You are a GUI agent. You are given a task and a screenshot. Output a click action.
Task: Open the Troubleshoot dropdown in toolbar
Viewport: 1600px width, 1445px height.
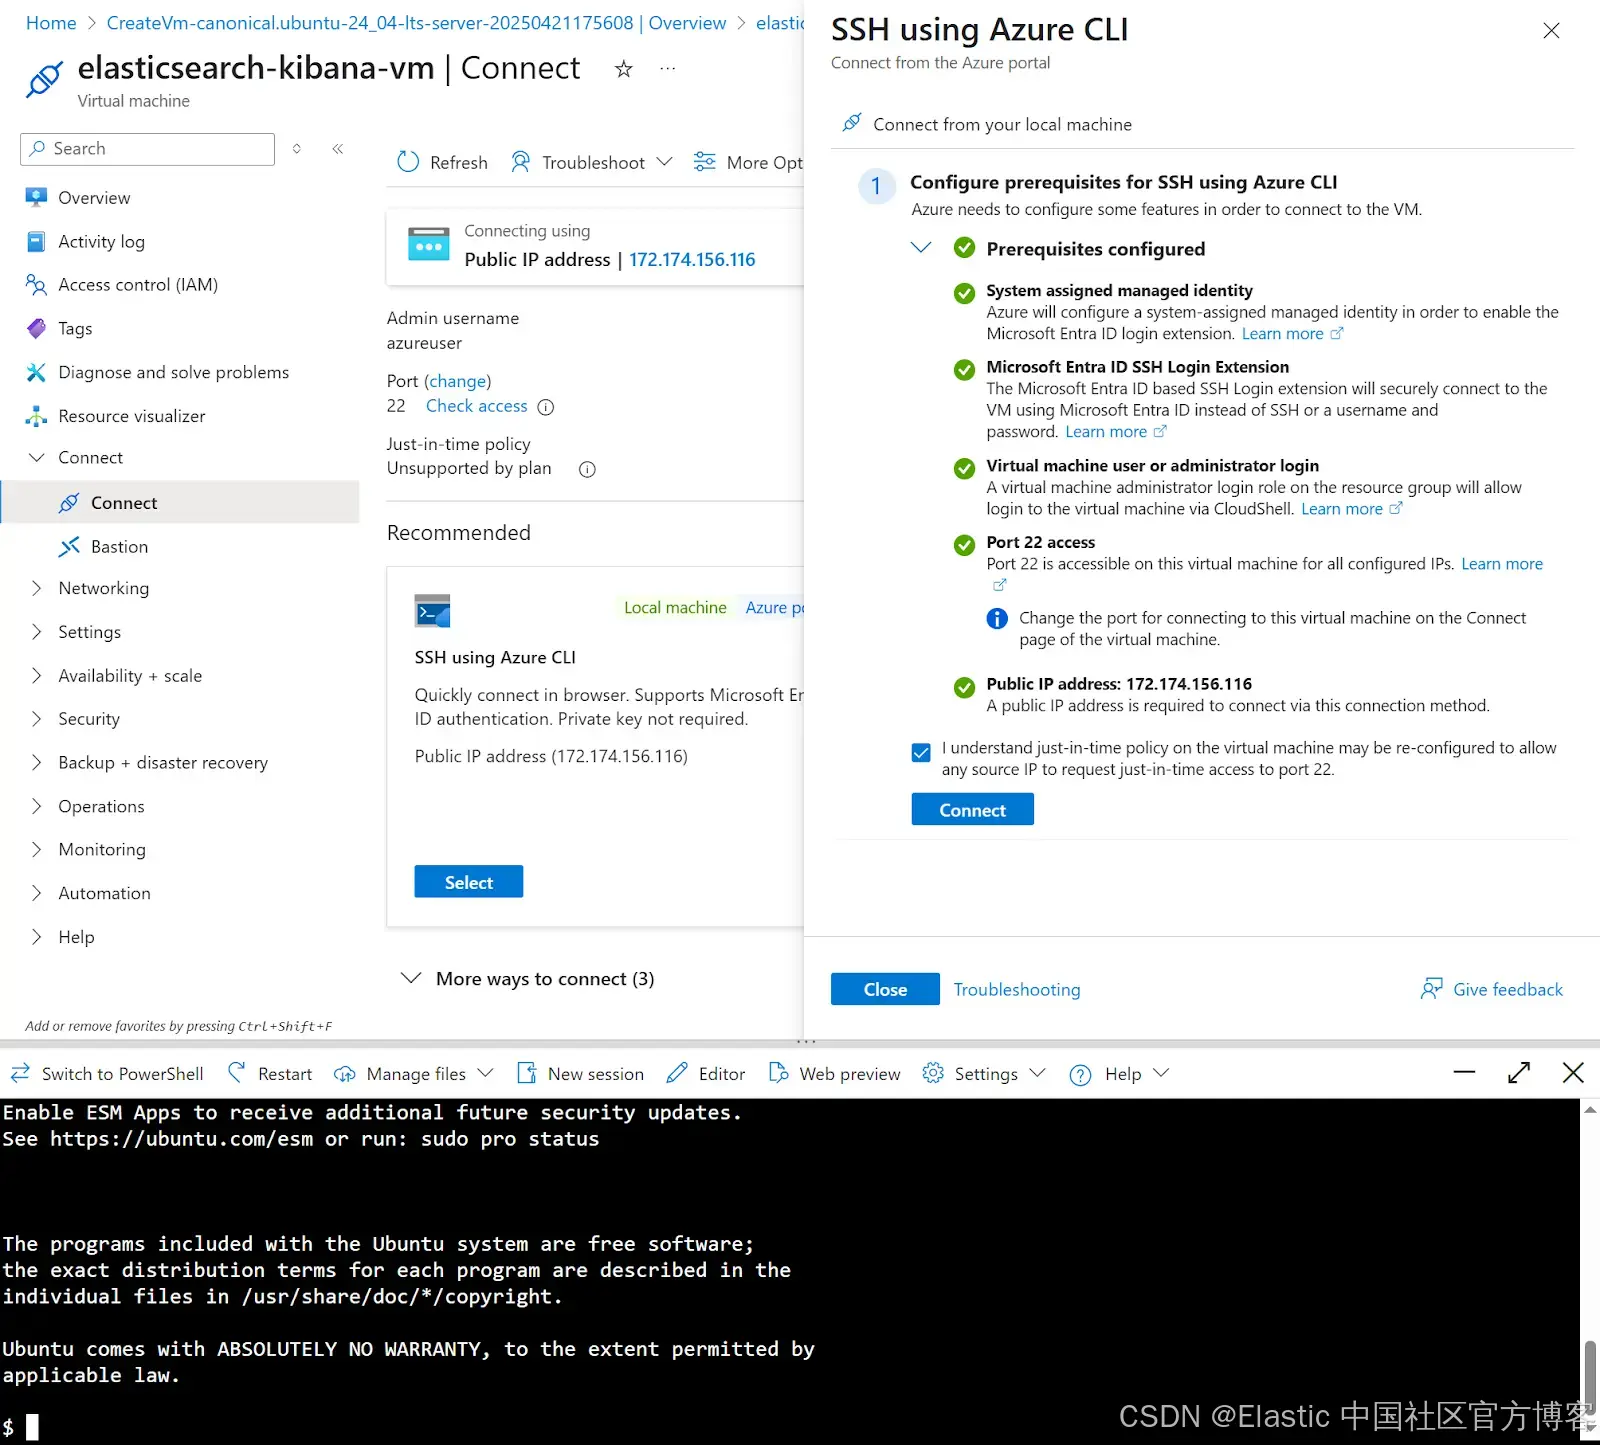(x=592, y=162)
